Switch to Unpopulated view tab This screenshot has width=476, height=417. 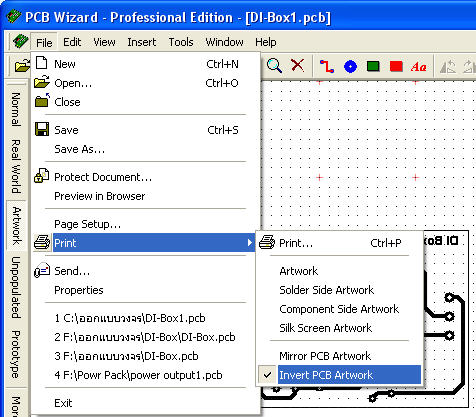16,287
